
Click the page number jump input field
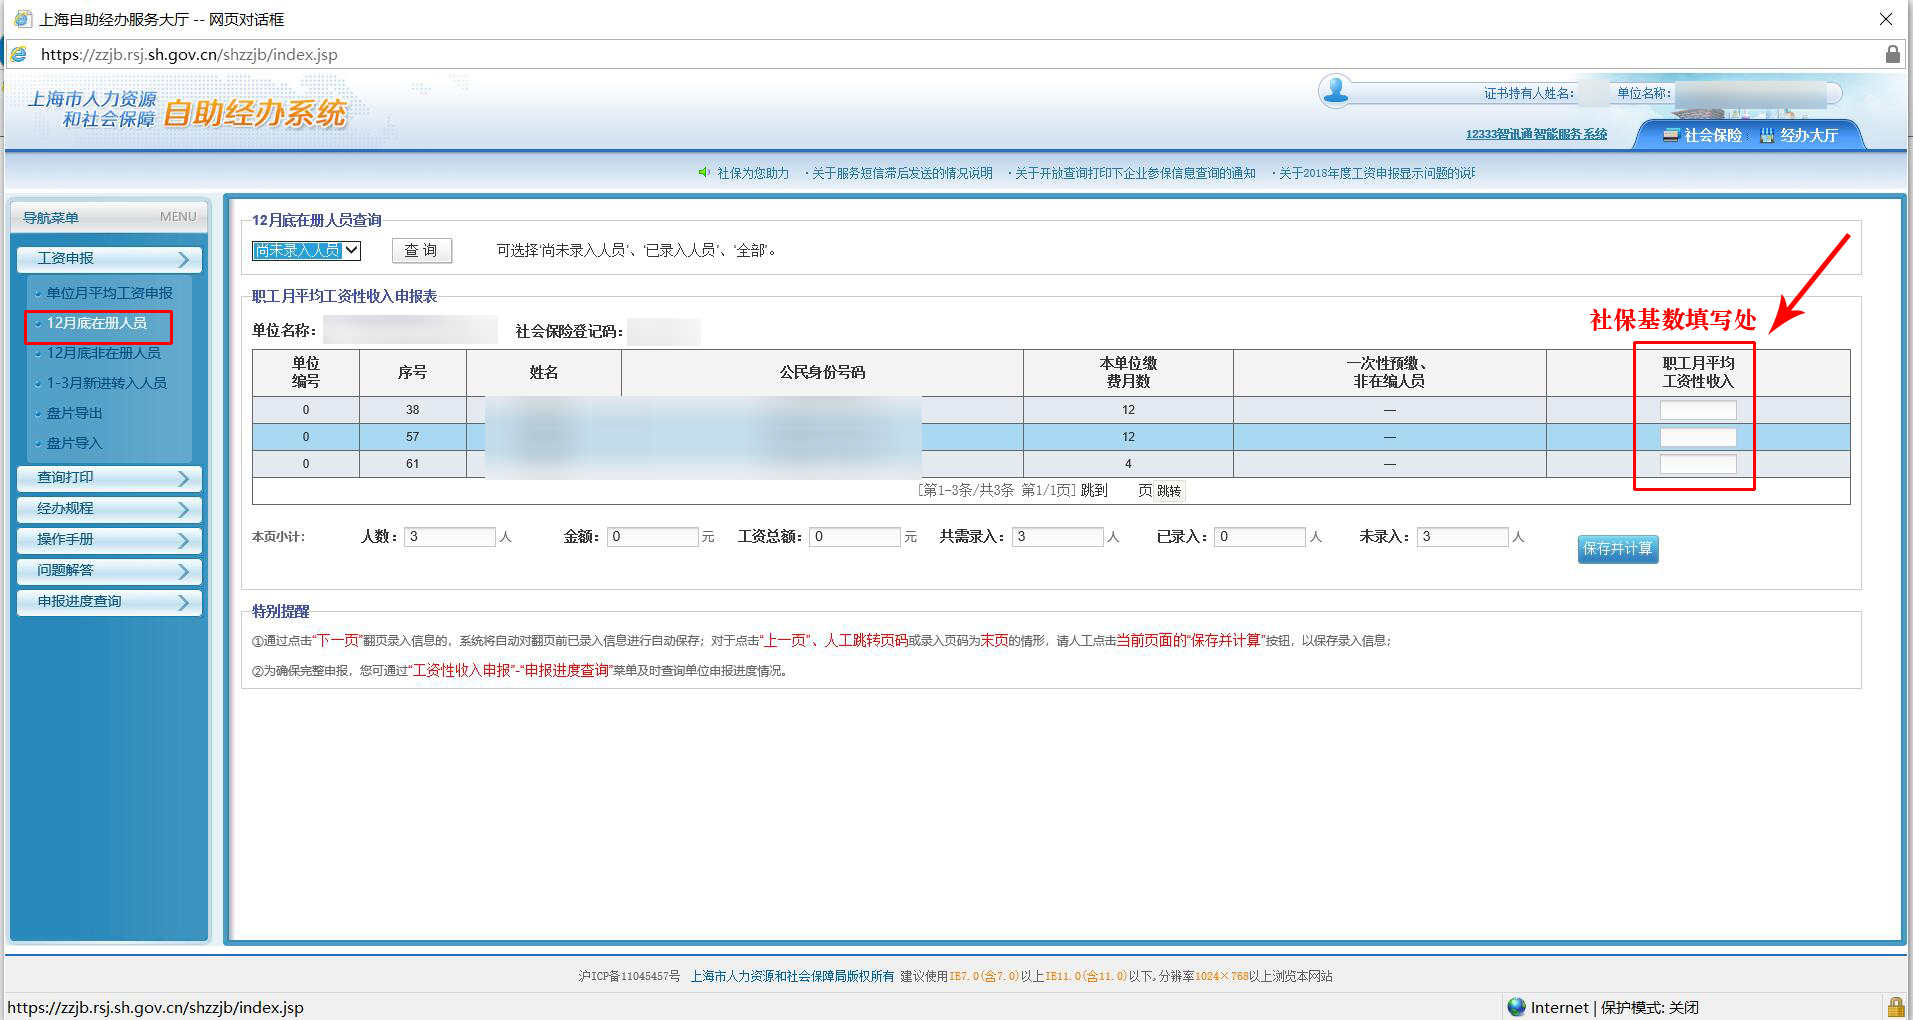[1122, 491]
